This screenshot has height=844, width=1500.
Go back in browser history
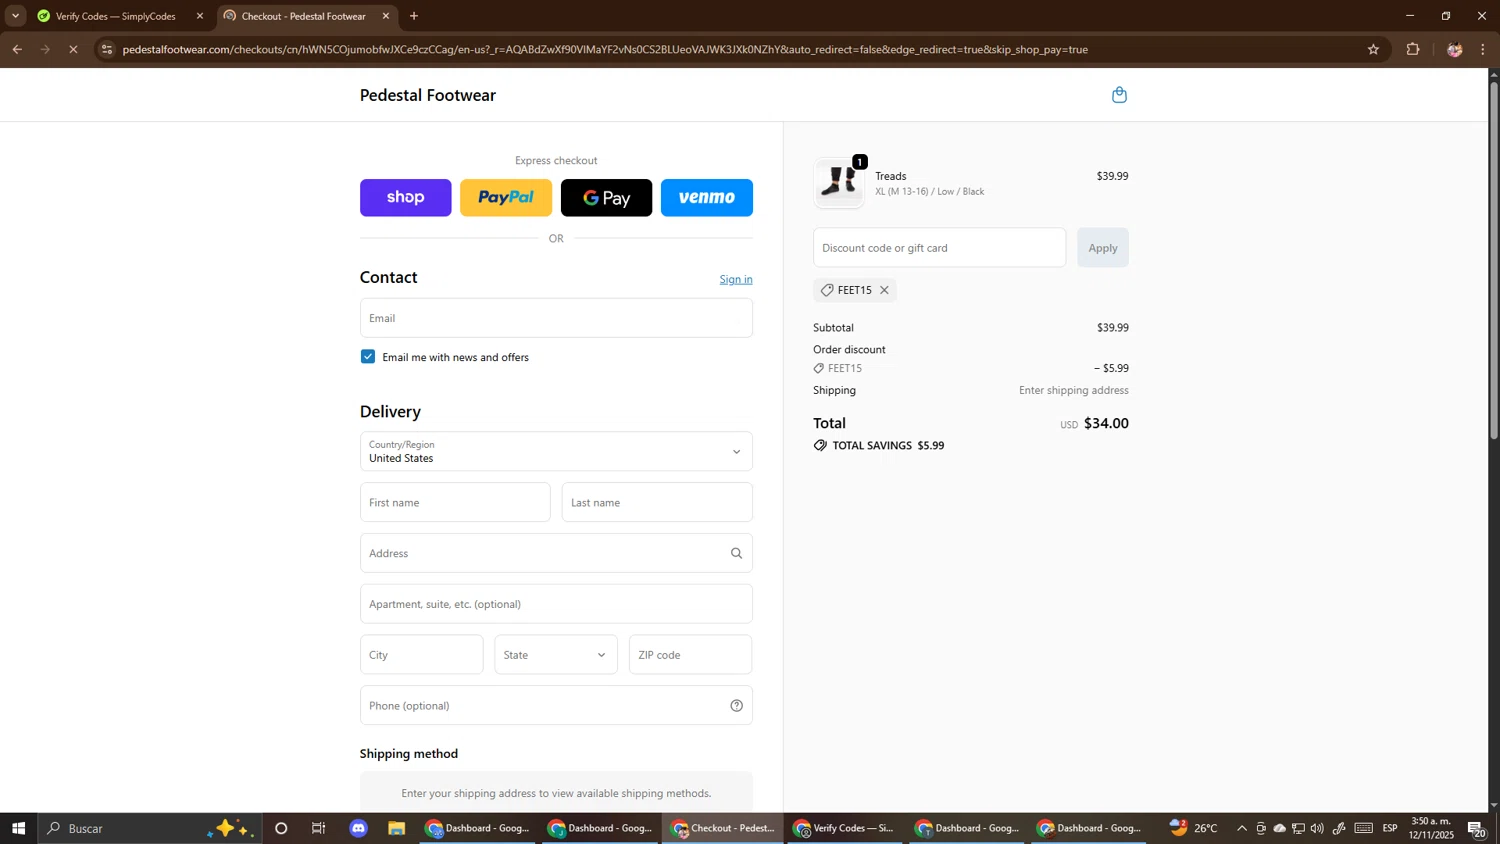17,49
